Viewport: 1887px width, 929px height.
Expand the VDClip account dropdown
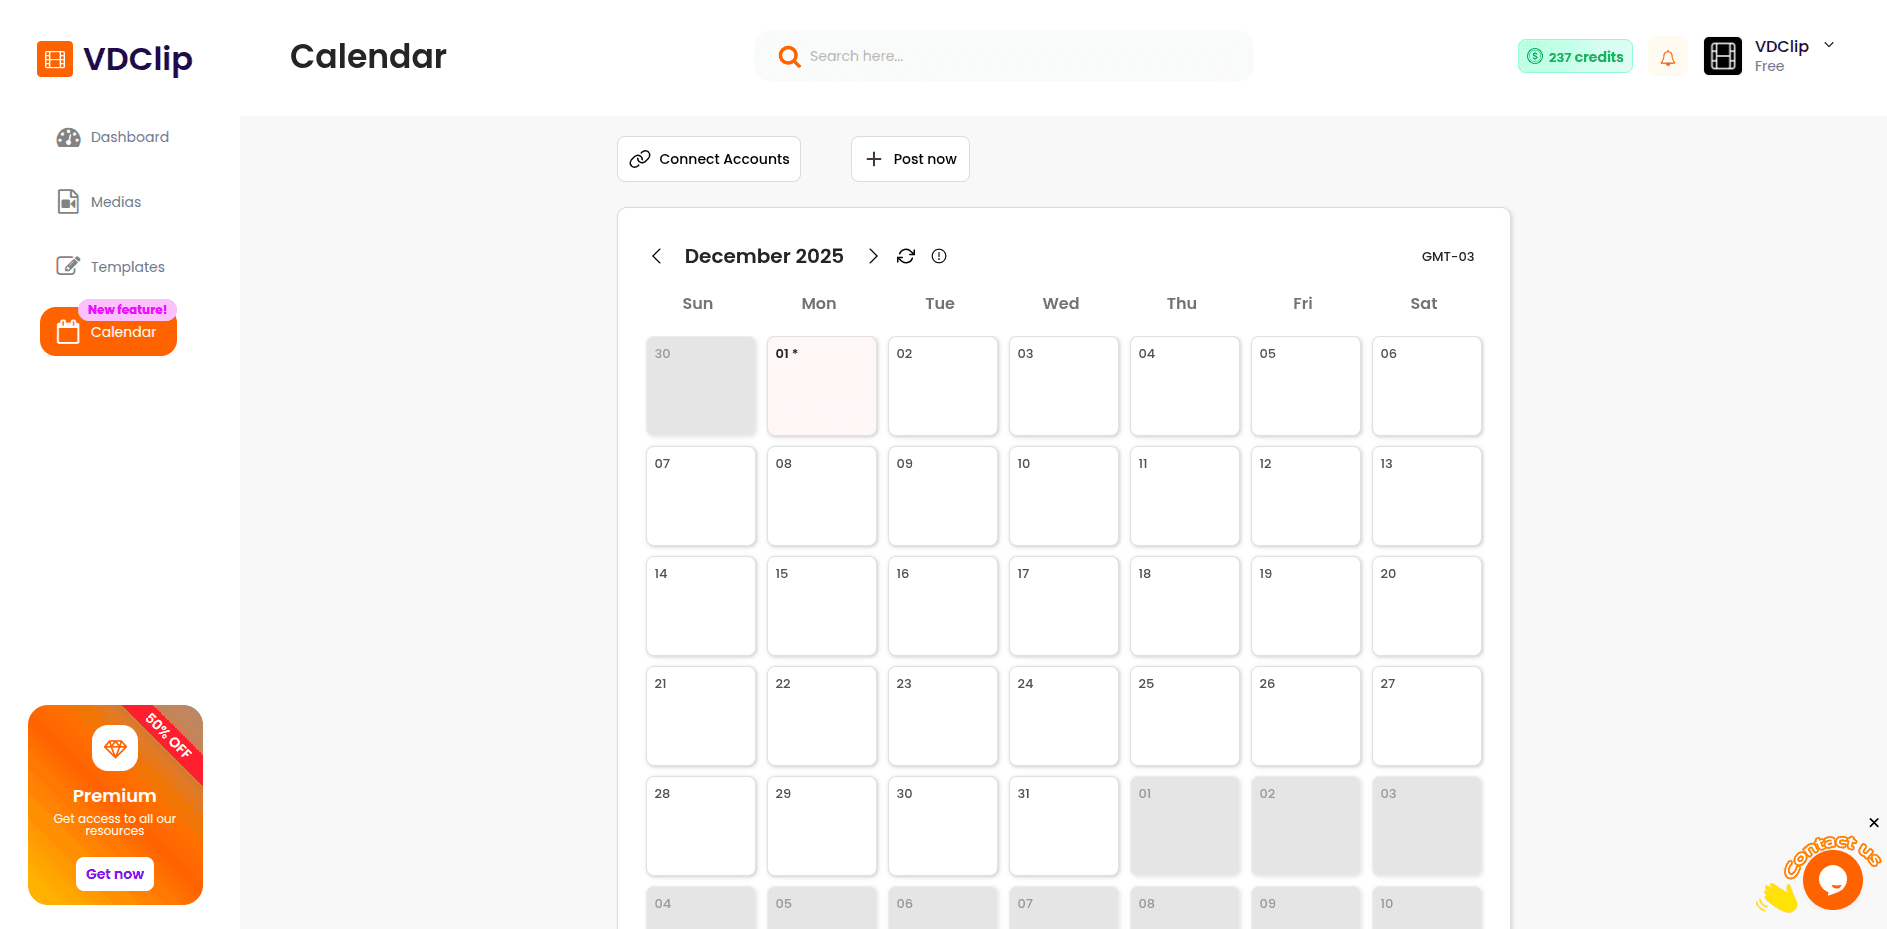(x=1829, y=45)
